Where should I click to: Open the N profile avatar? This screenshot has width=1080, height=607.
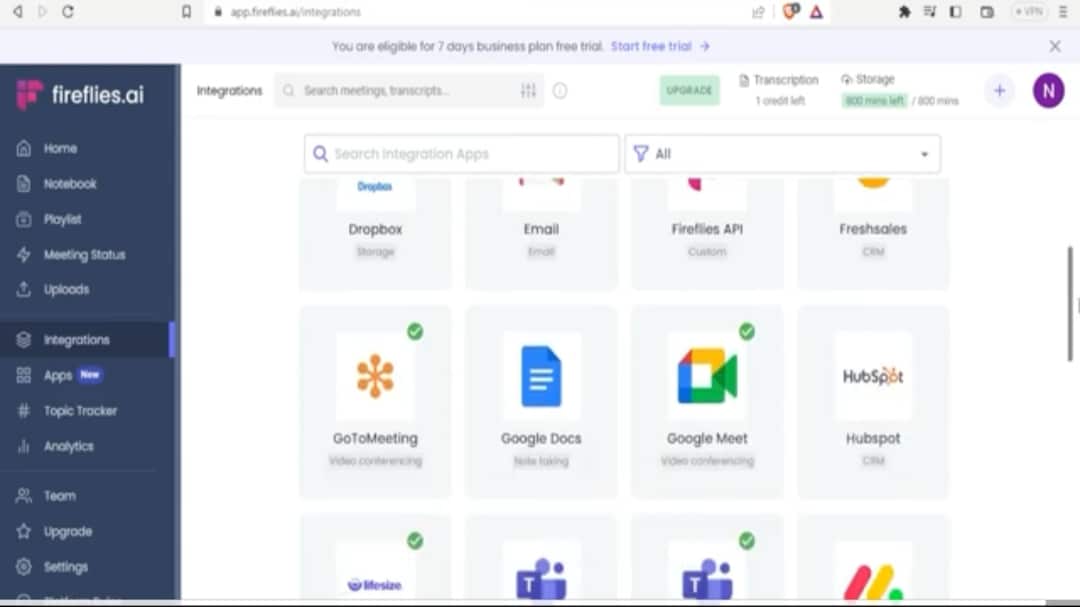click(1048, 90)
